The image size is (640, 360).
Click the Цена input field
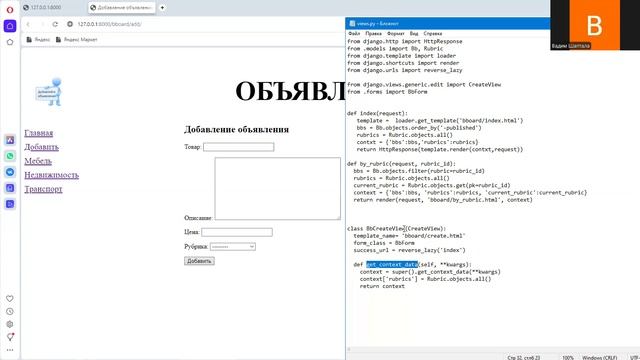click(237, 232)
